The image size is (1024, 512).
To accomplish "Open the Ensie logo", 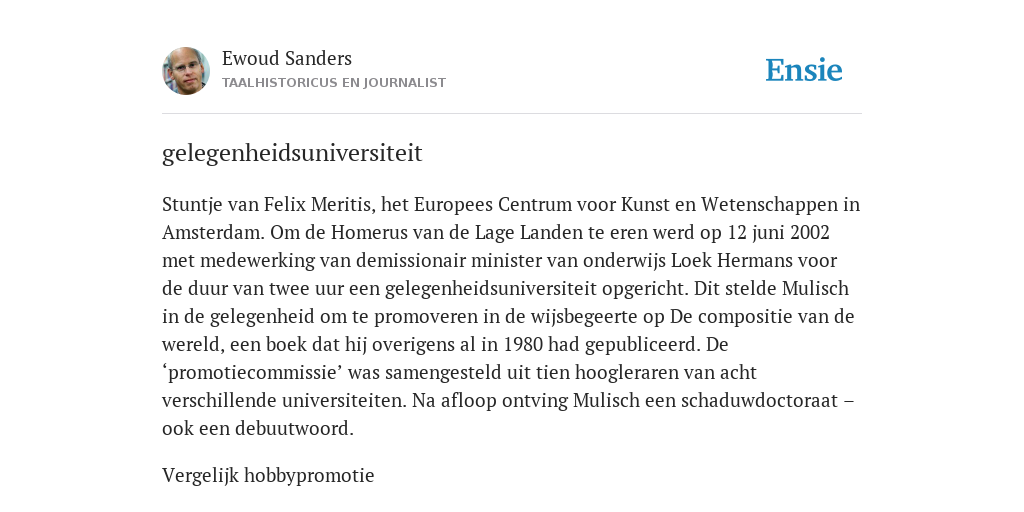I will pyautogui.click(x=804, y=71).
